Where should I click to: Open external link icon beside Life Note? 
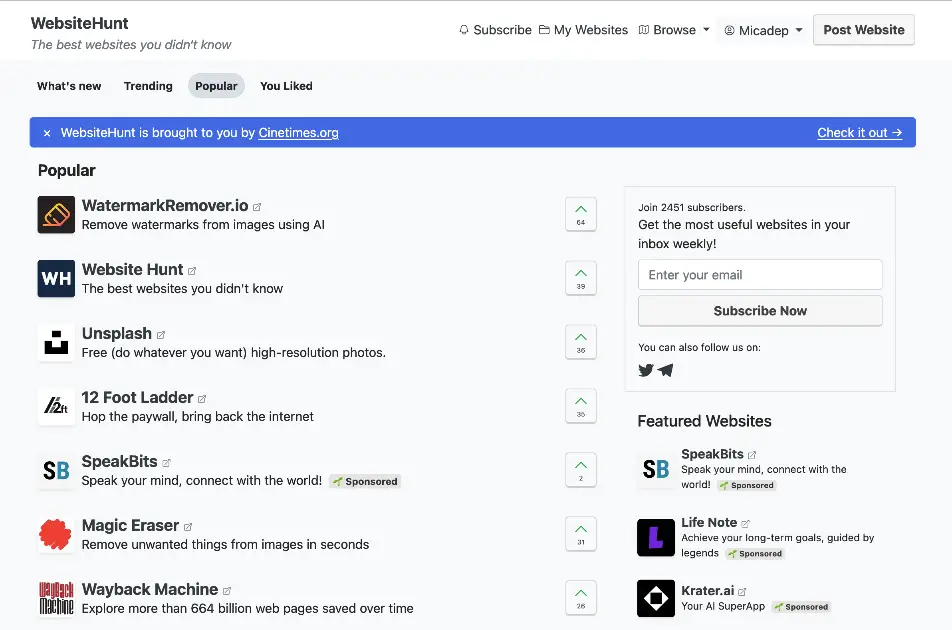(x=746, y=523)
